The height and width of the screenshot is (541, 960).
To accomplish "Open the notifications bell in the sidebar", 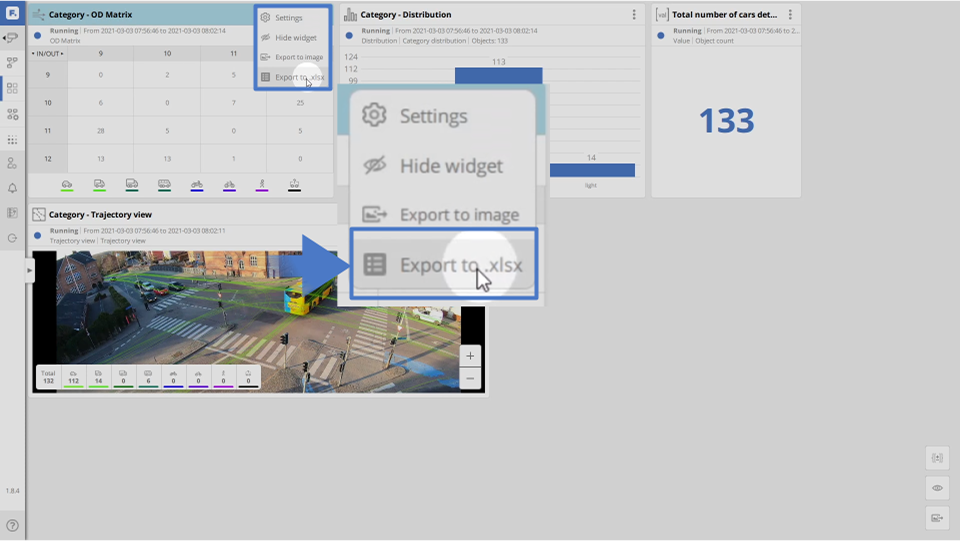I will tap(12, 188).
